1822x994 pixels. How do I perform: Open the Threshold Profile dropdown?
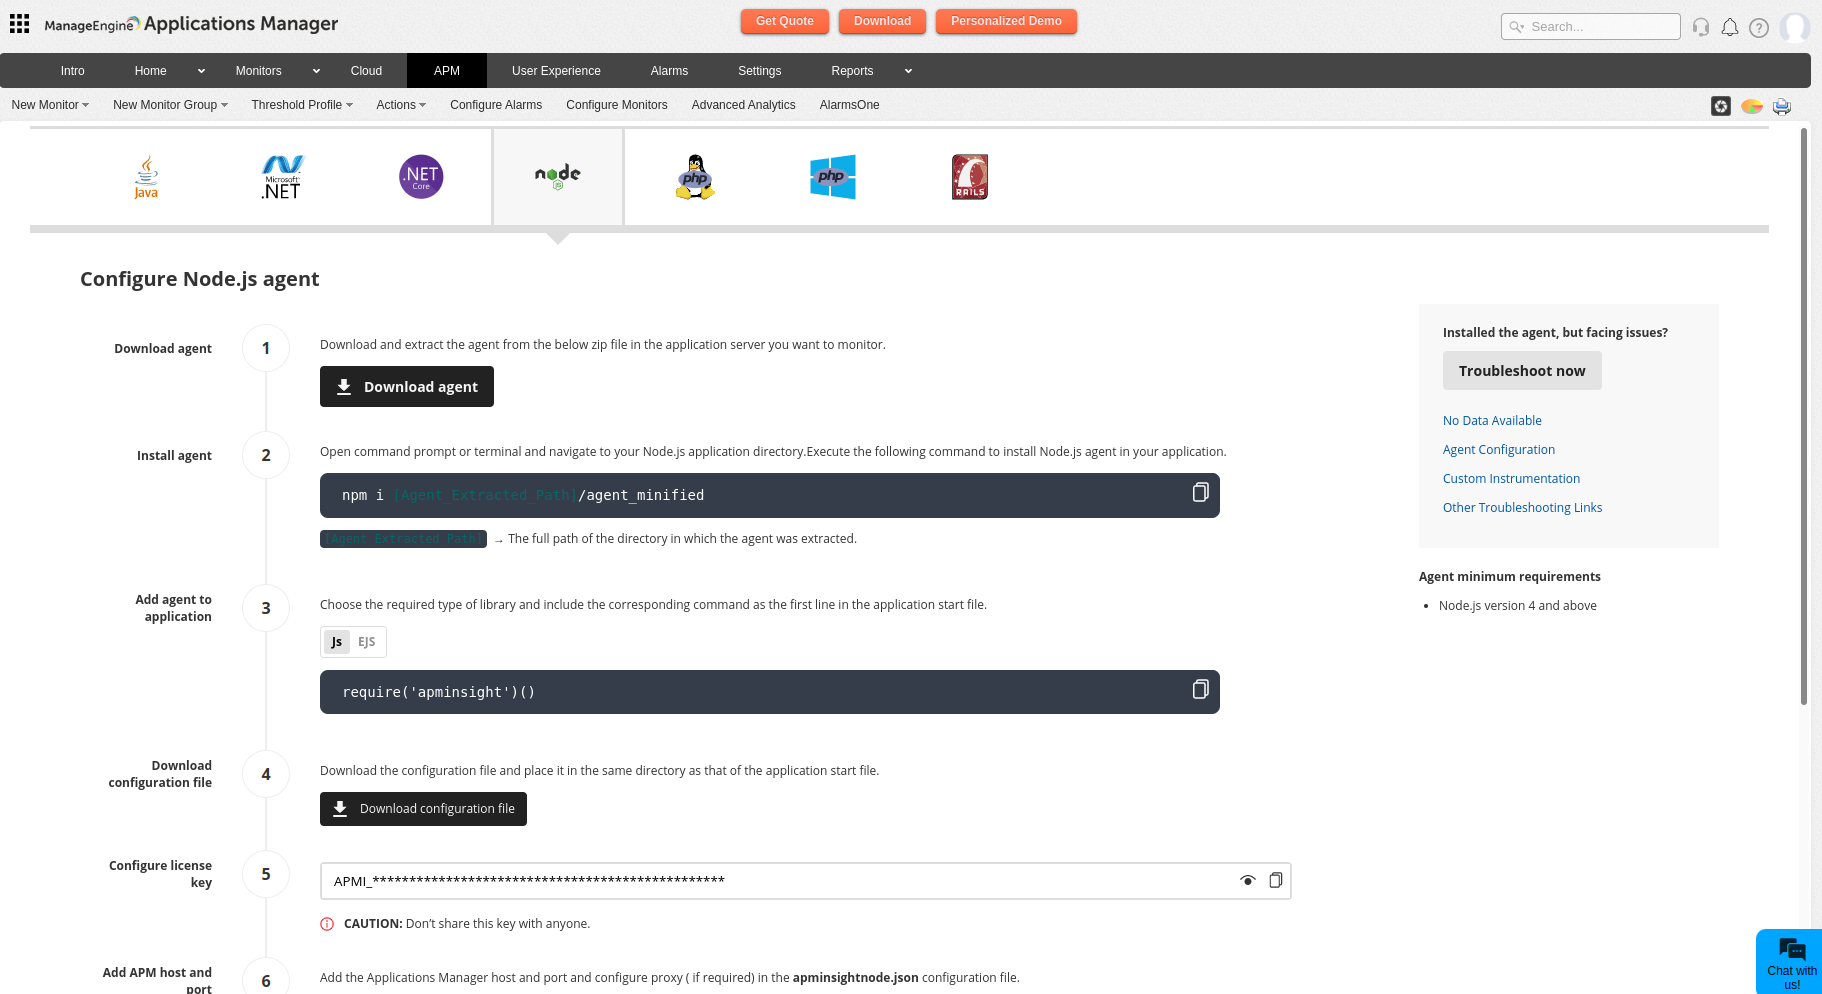point(302,105)
